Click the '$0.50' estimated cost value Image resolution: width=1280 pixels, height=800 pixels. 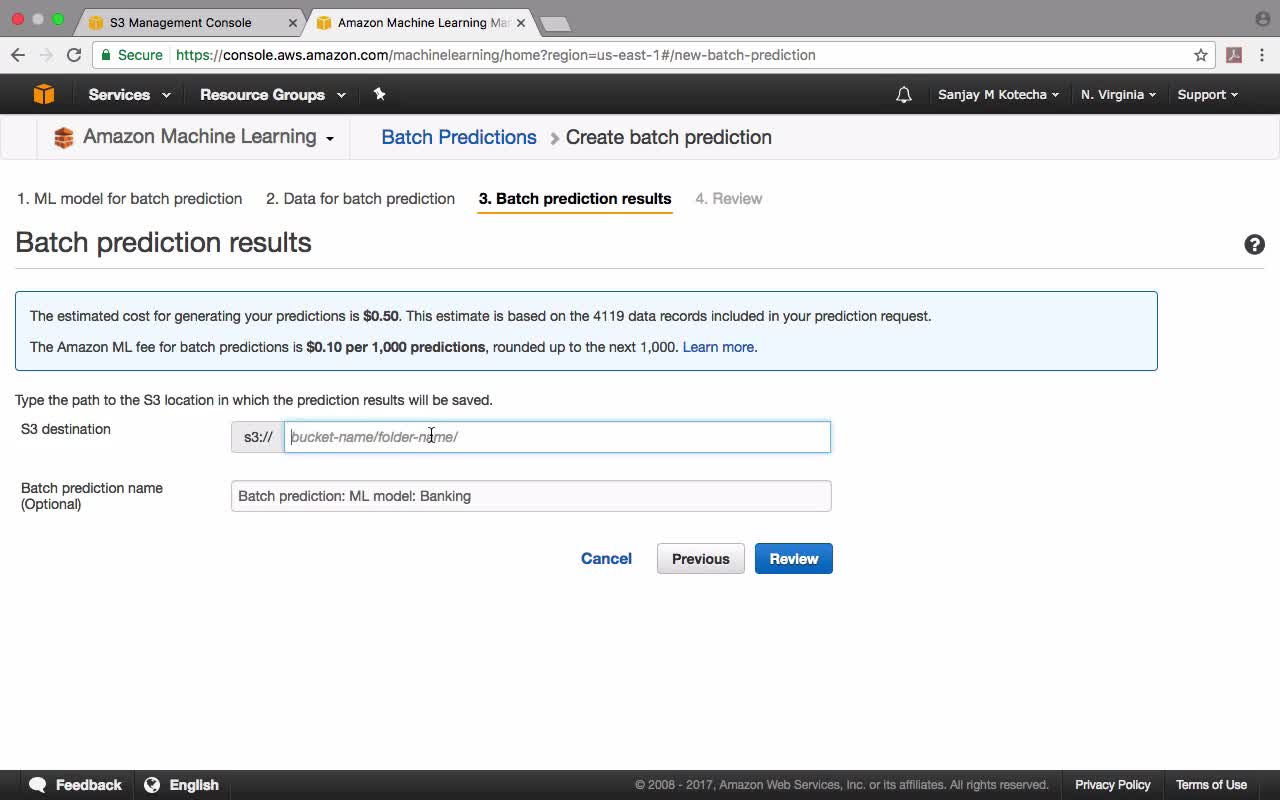[381, 316]
